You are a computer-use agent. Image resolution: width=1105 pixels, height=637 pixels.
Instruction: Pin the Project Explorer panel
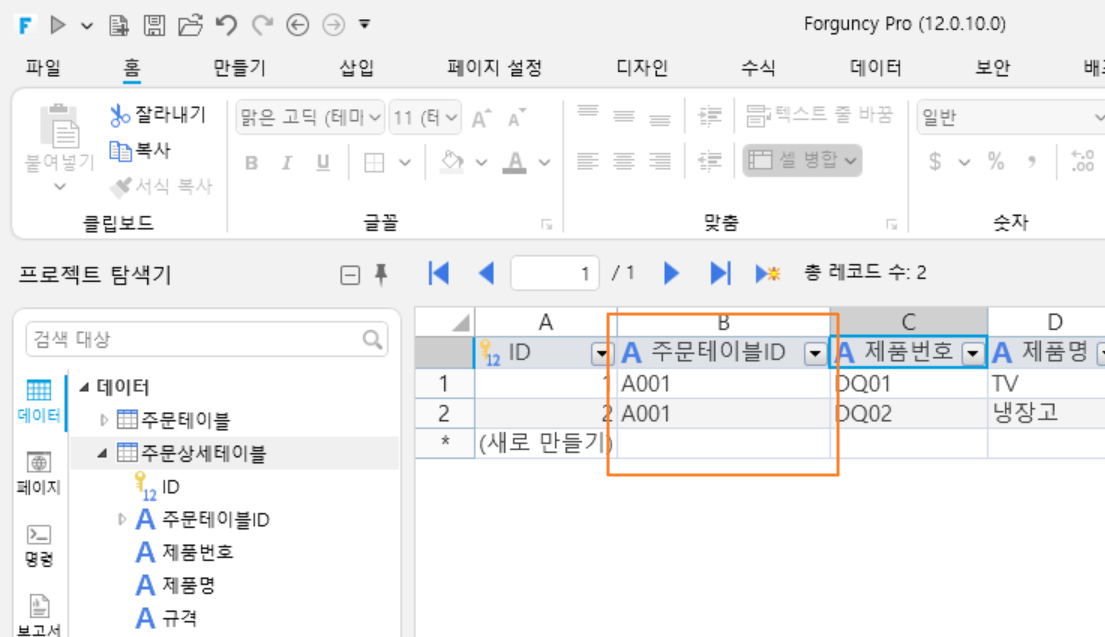point(381,274)
